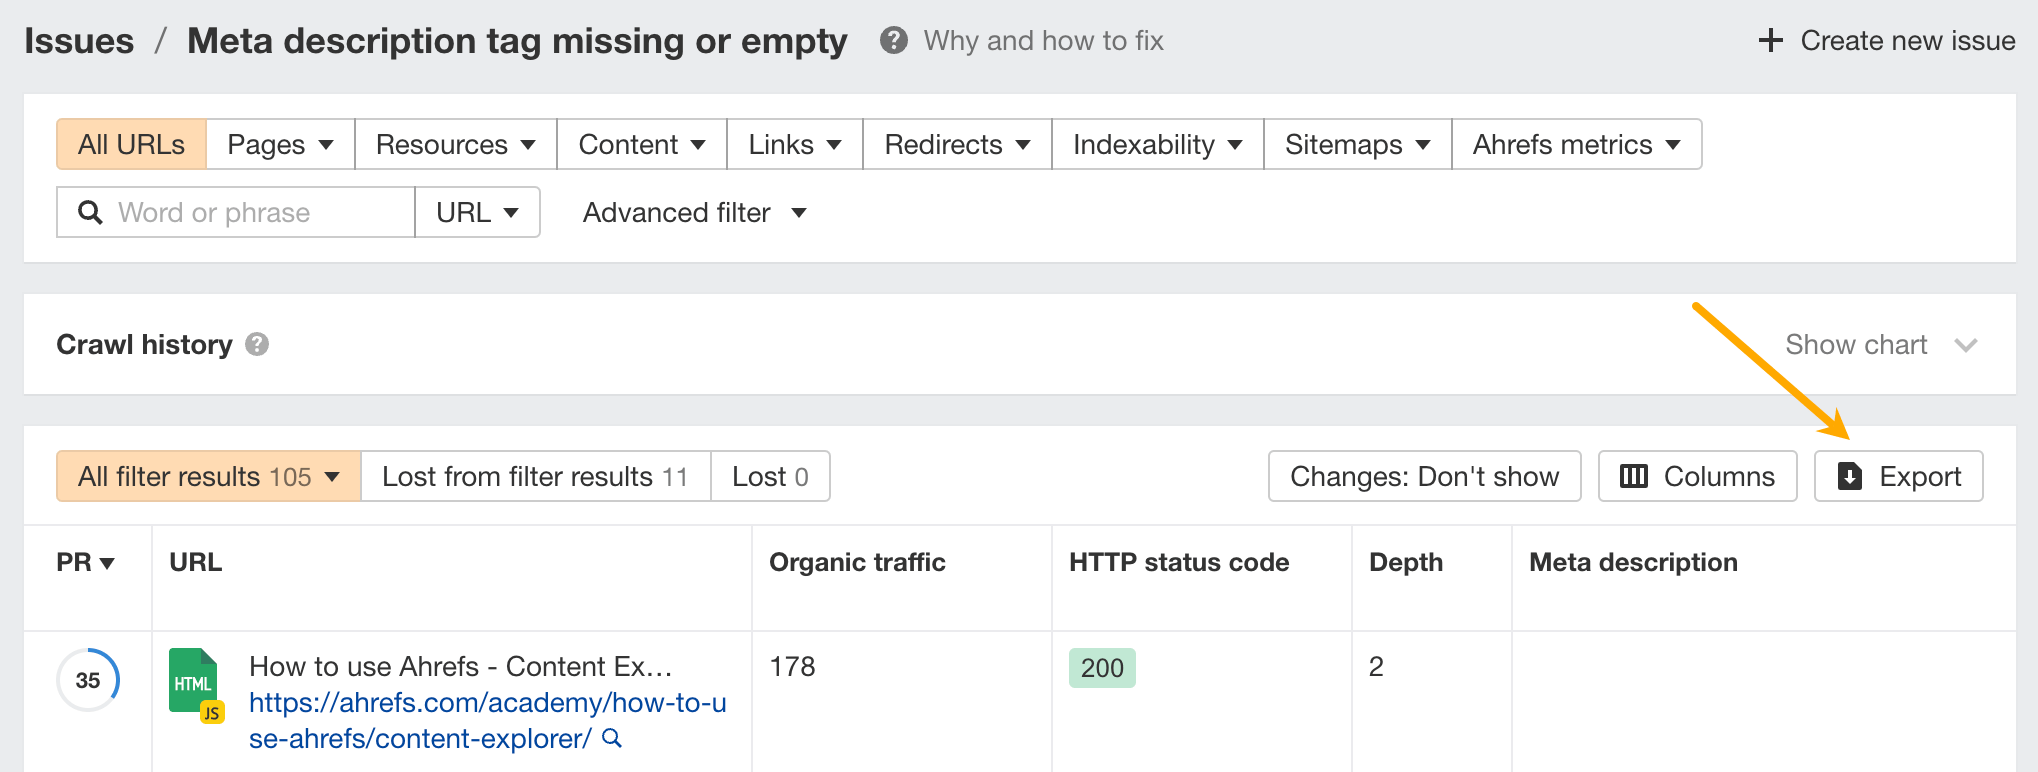This screenshot has width=2038, height=772.
Task: Sort by the PR column header
Action: point(85,563)
